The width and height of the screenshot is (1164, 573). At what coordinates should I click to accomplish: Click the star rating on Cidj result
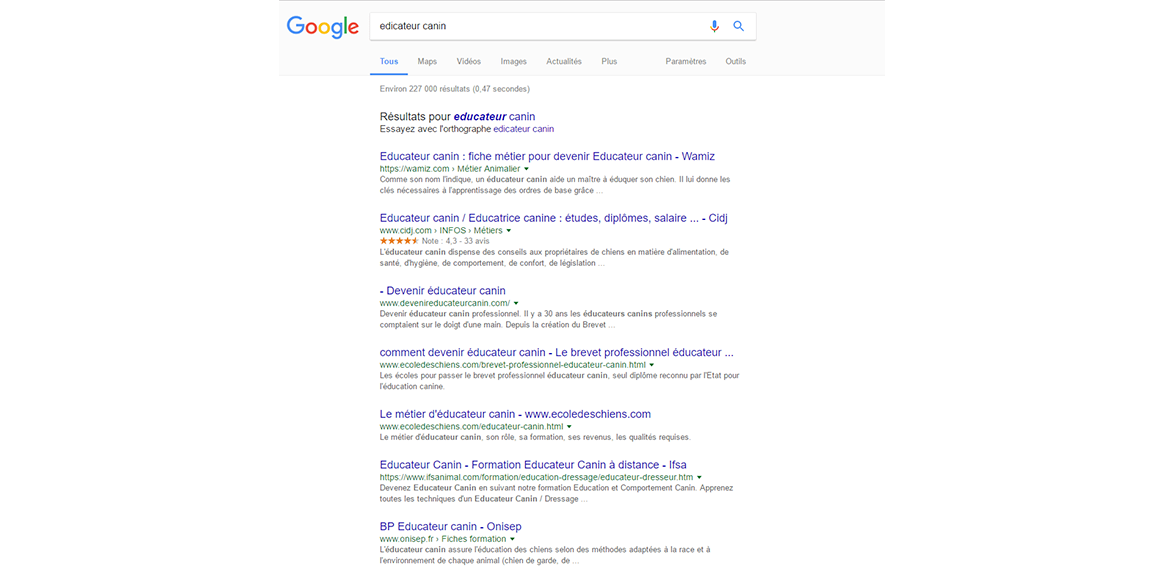point(399,241)
